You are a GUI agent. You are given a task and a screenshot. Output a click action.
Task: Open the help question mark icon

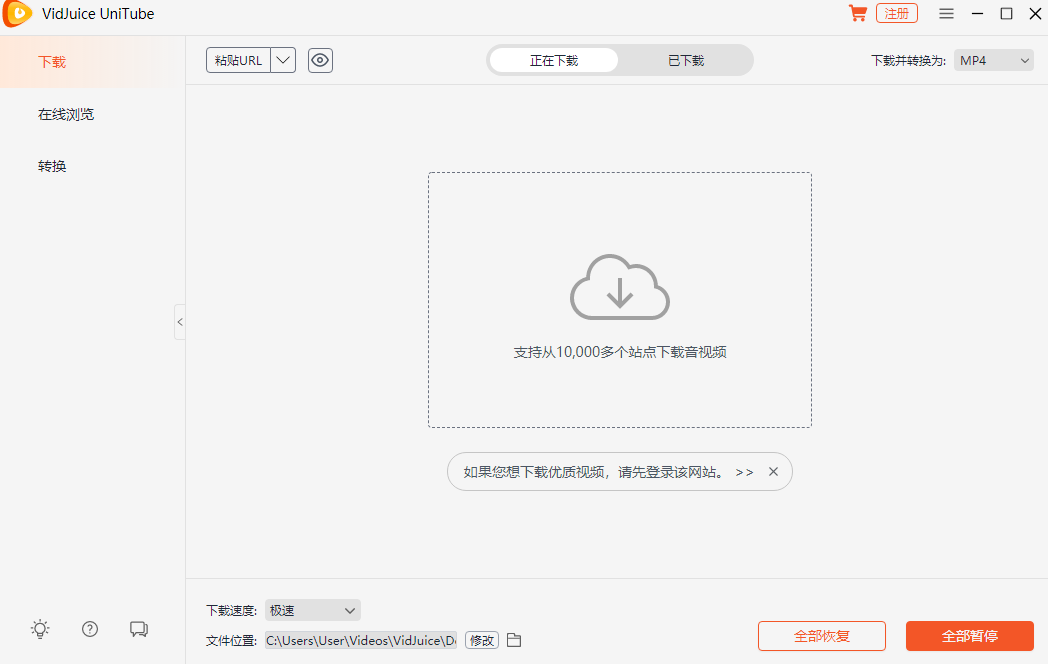[x=89, y=629]
